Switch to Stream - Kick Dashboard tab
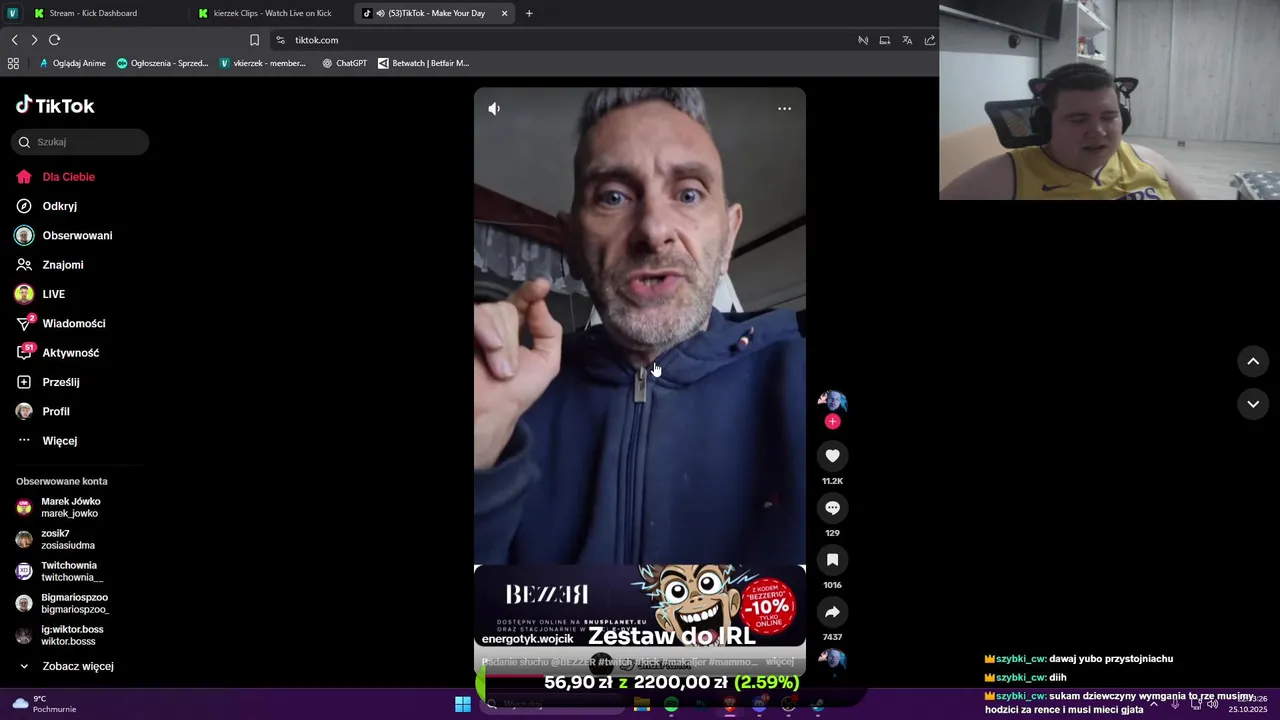Viewport: 1280px width, 720px height. pyautogui.click(x=92, y=13)
